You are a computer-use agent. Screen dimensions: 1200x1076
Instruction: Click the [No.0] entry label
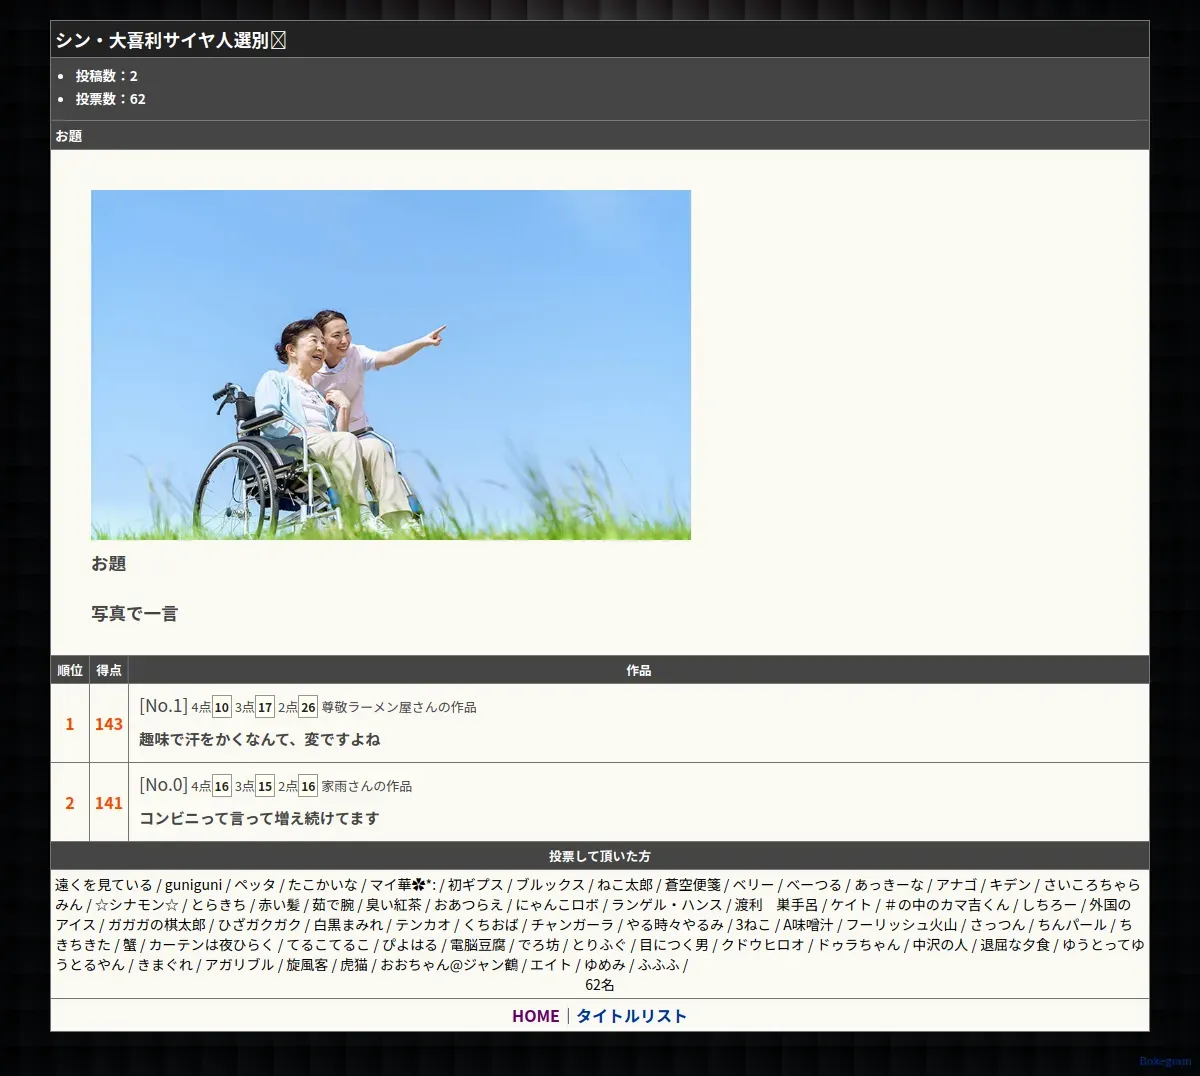click(x=163, y=785)
